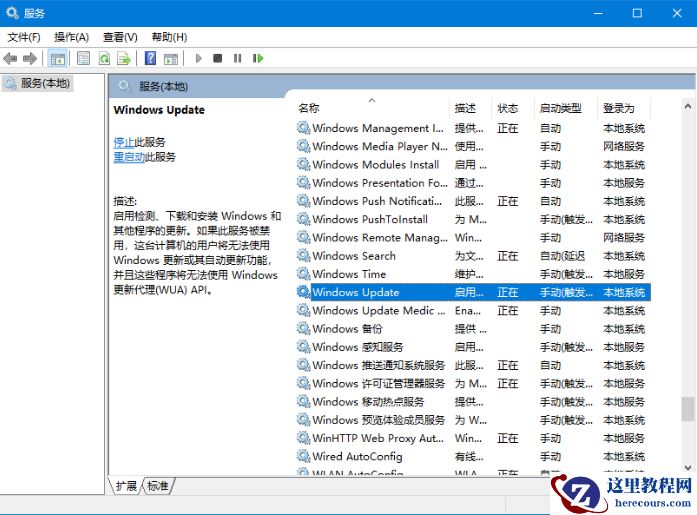Switch to the 扩展 tab

point(126,486)
